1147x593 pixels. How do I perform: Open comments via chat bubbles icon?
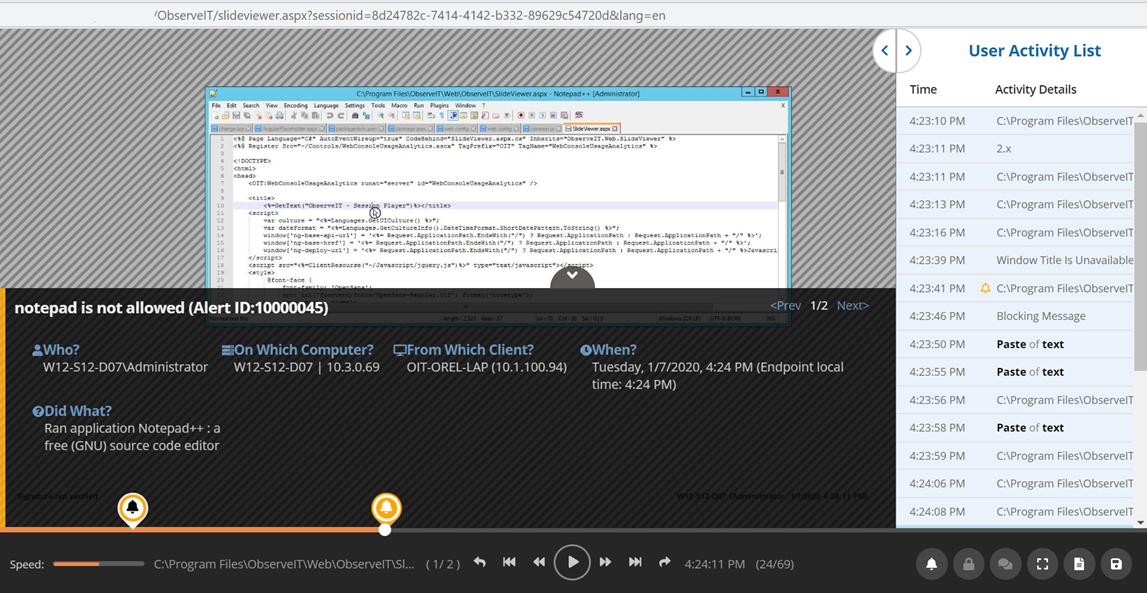(x=1005, y=564)
